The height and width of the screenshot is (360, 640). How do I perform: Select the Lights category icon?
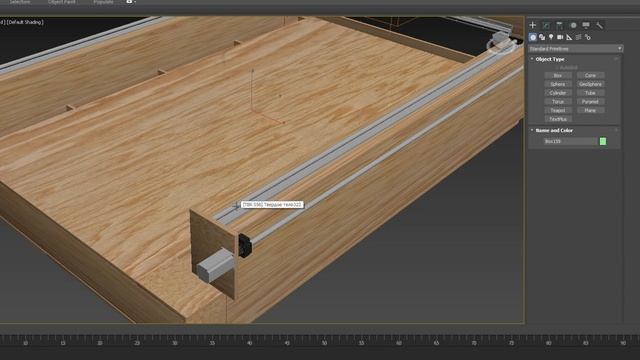tap(551, 37)
